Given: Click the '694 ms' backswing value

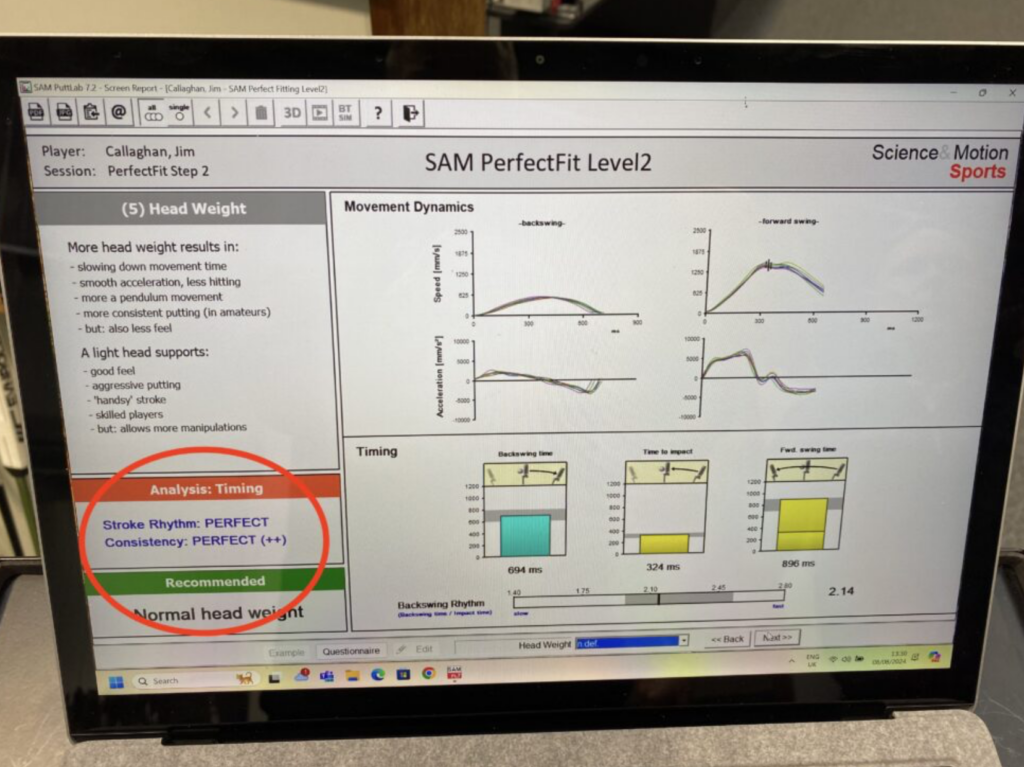Looking at the screenshot, I should [x=525, y=570].
